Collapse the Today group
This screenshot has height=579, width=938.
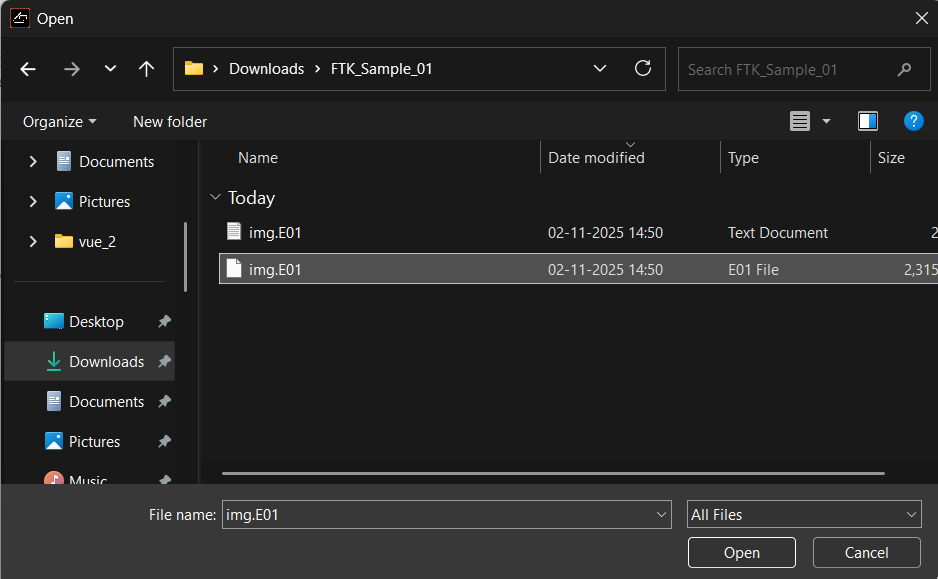coord(215,197)
